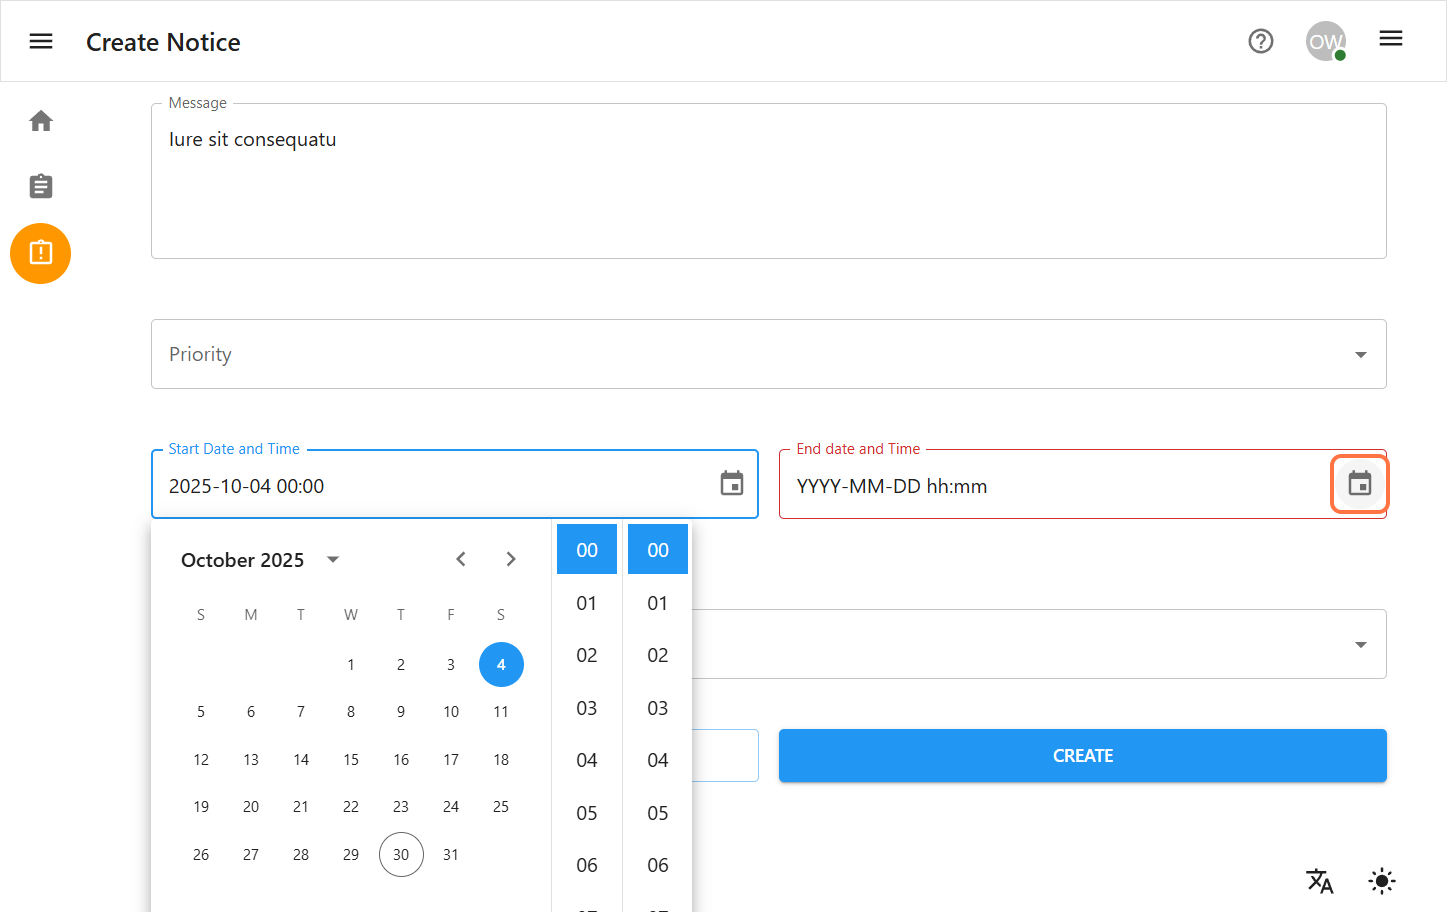Change language using the translate icon
This screenshot has width=1447, height=912.
tap(1320, 881)
